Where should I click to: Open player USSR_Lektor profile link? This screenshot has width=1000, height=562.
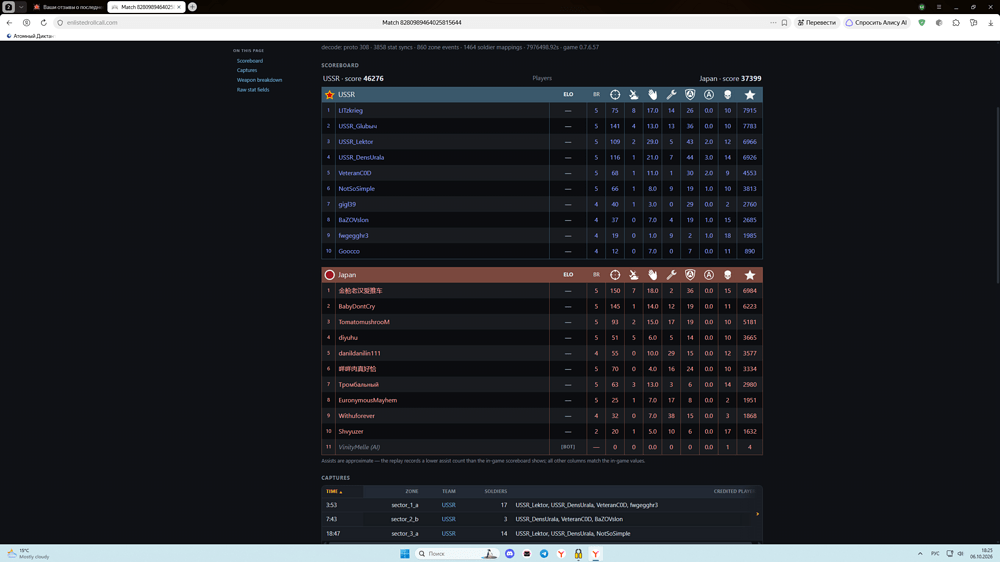tap(355, 142)
